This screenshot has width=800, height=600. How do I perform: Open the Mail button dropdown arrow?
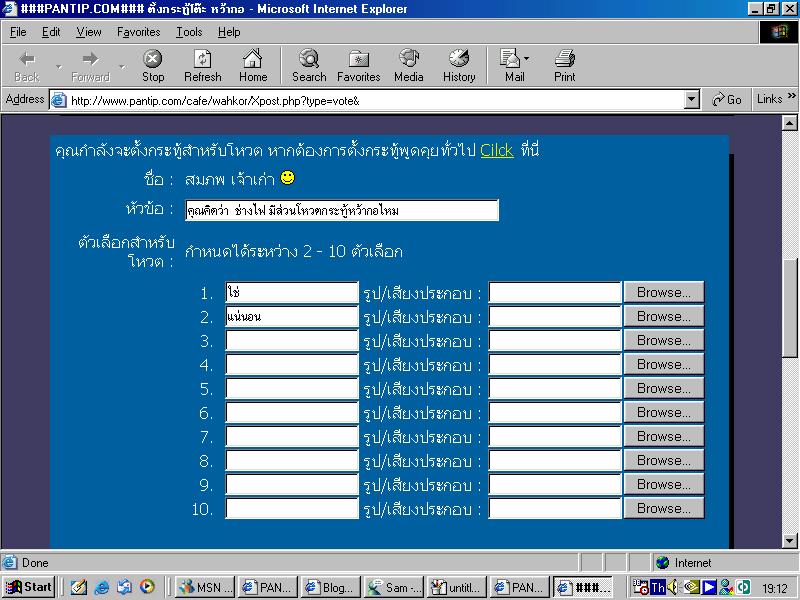[x=527, y=59]
